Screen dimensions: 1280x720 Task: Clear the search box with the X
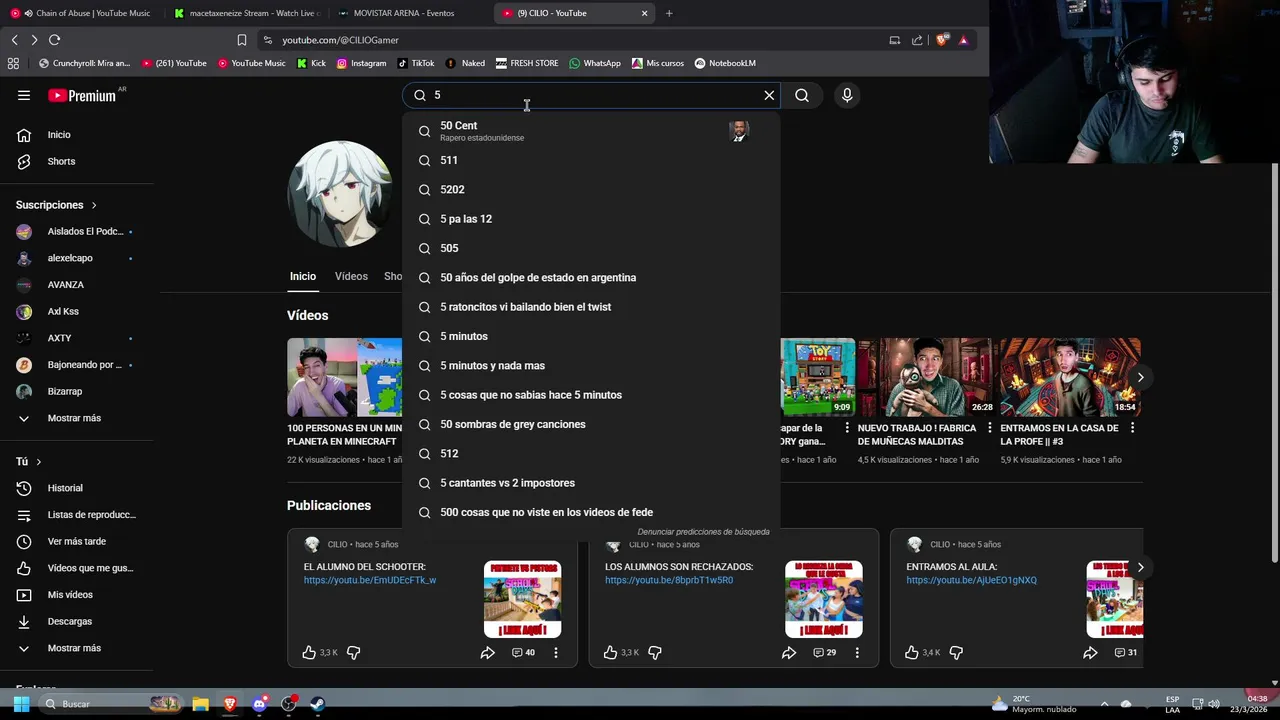click(769, 95)
